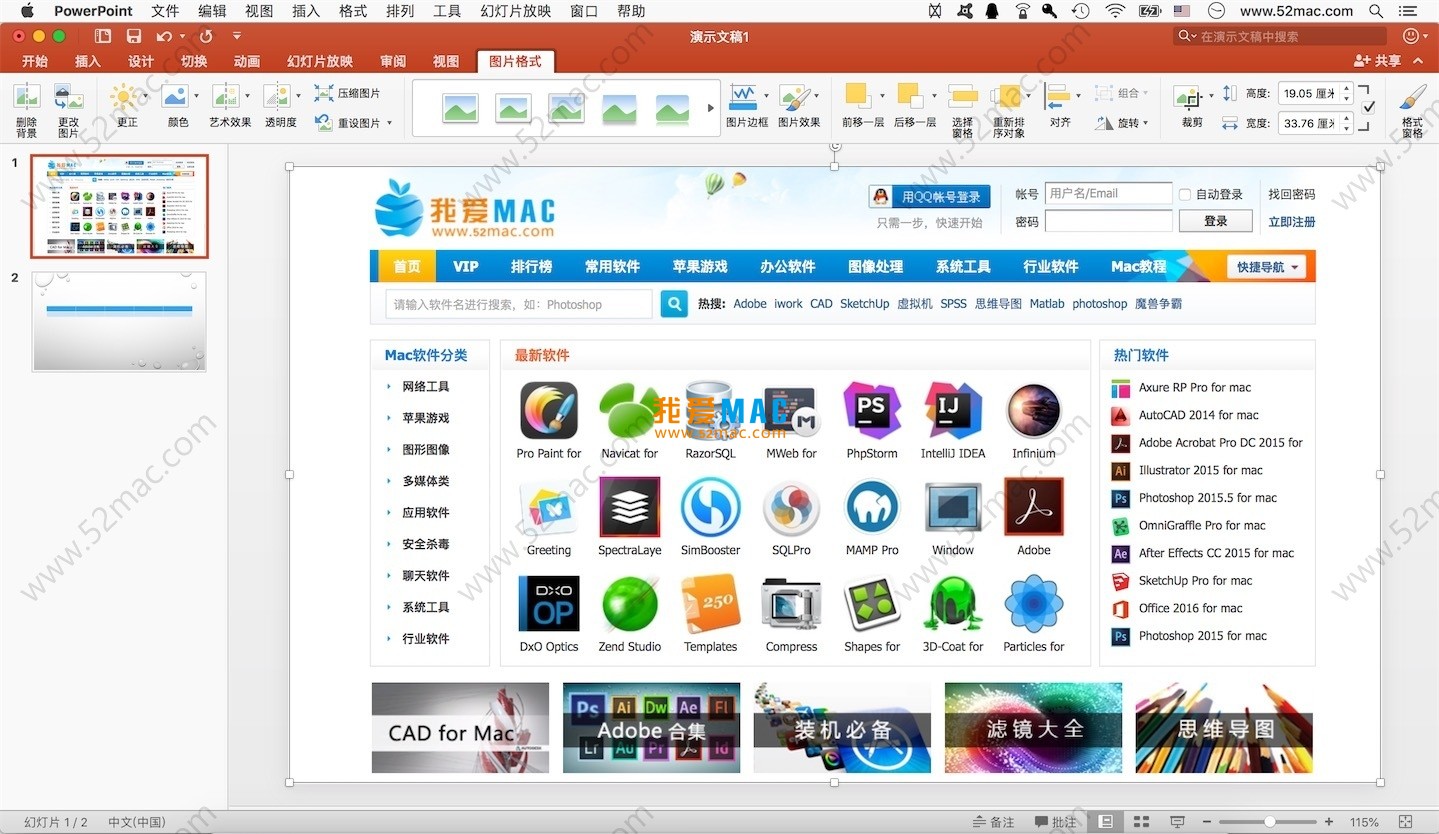Switch to slide sorter view icon
Screen dimensions: 1439x834
(x=1141, y=822)
